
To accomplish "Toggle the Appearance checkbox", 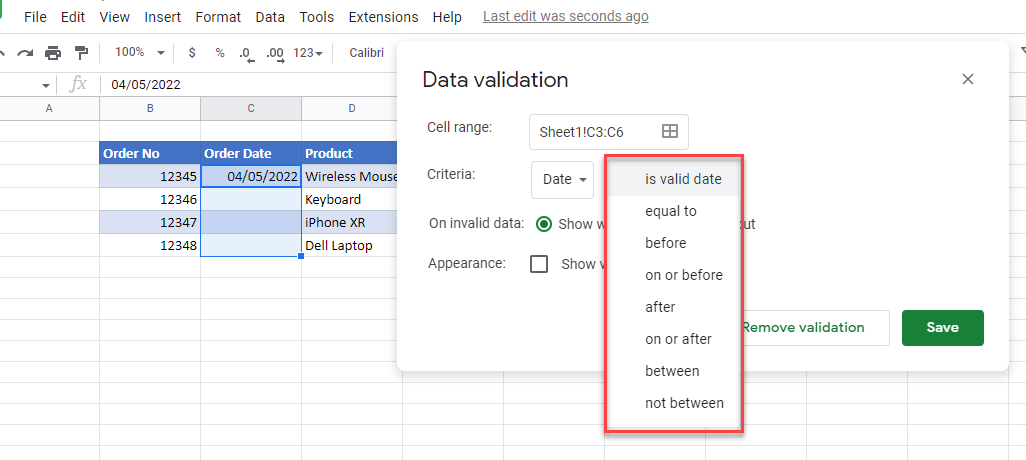I will [x=539, y=264].
